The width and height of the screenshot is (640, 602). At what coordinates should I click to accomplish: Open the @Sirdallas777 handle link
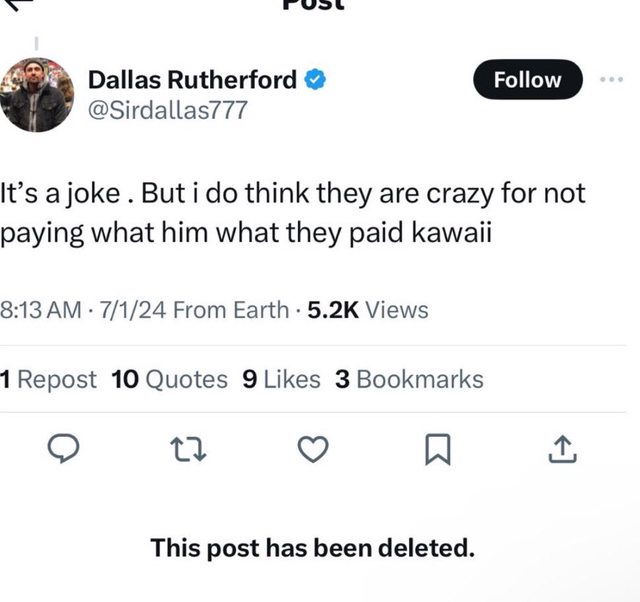coord(167,110)
